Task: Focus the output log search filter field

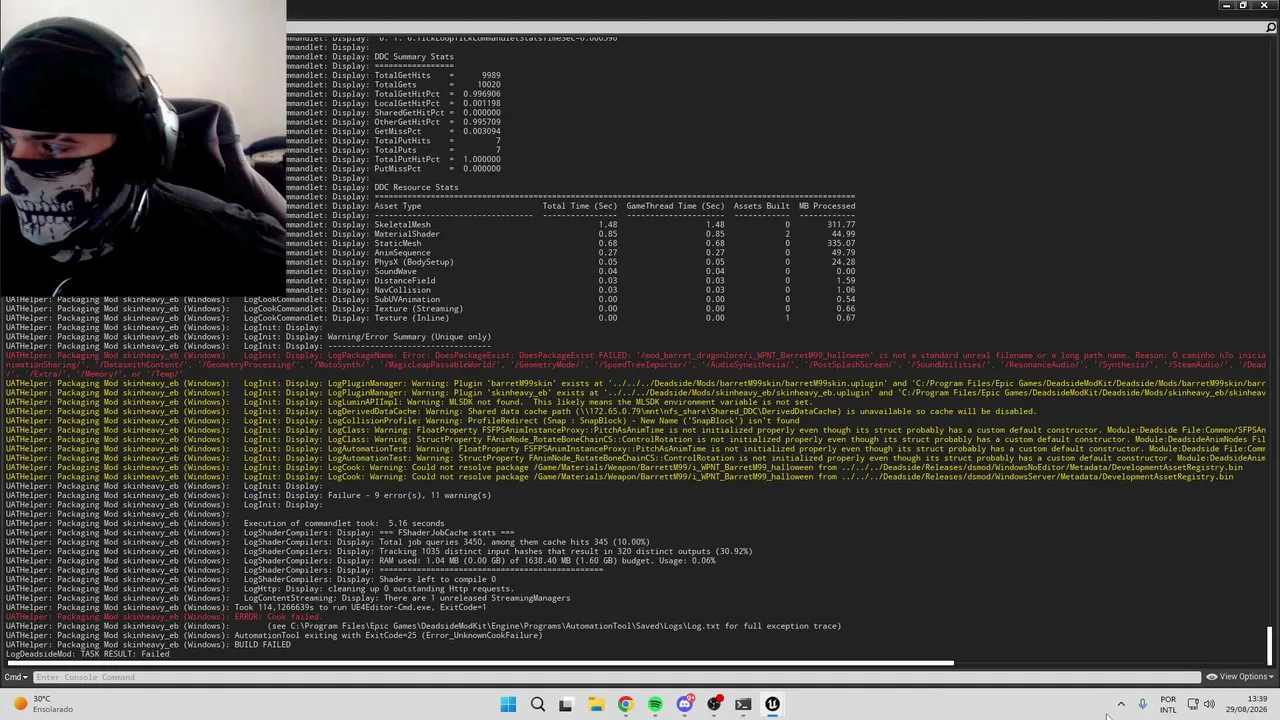Action: coord(775,28)
